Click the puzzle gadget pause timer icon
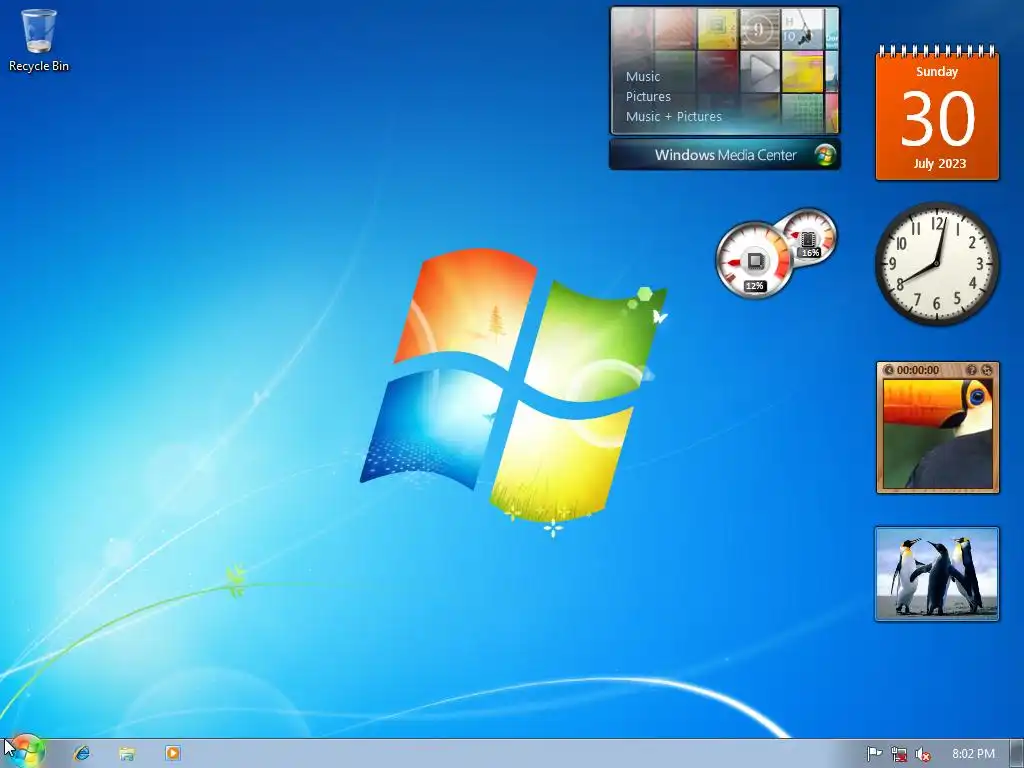This screenshot has width=1024, height=768. point(888,370)
